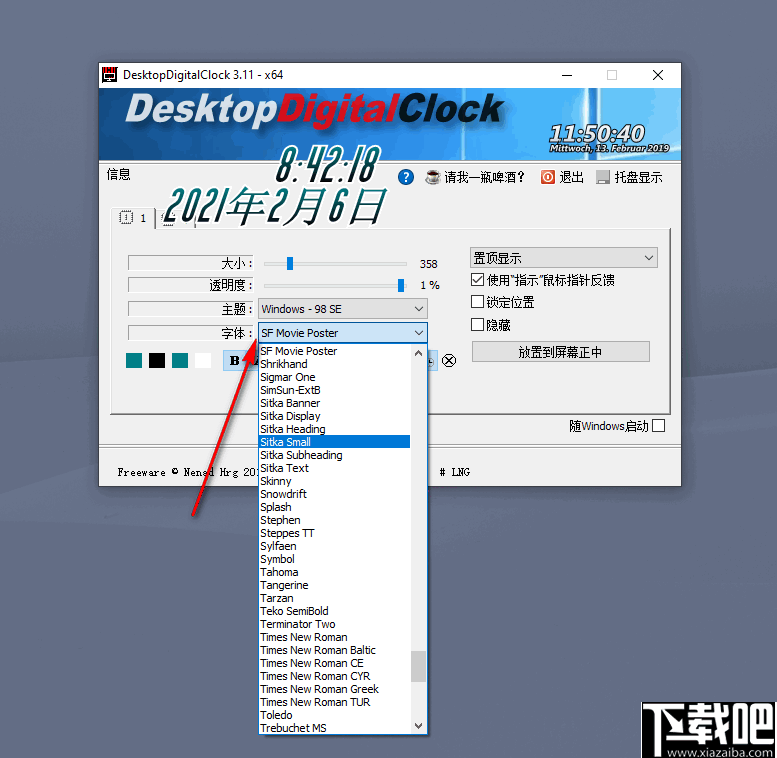The image size is (777, 758).
Task: Collapse the SF Movie Poster font combo box
Action: point(342,332)
